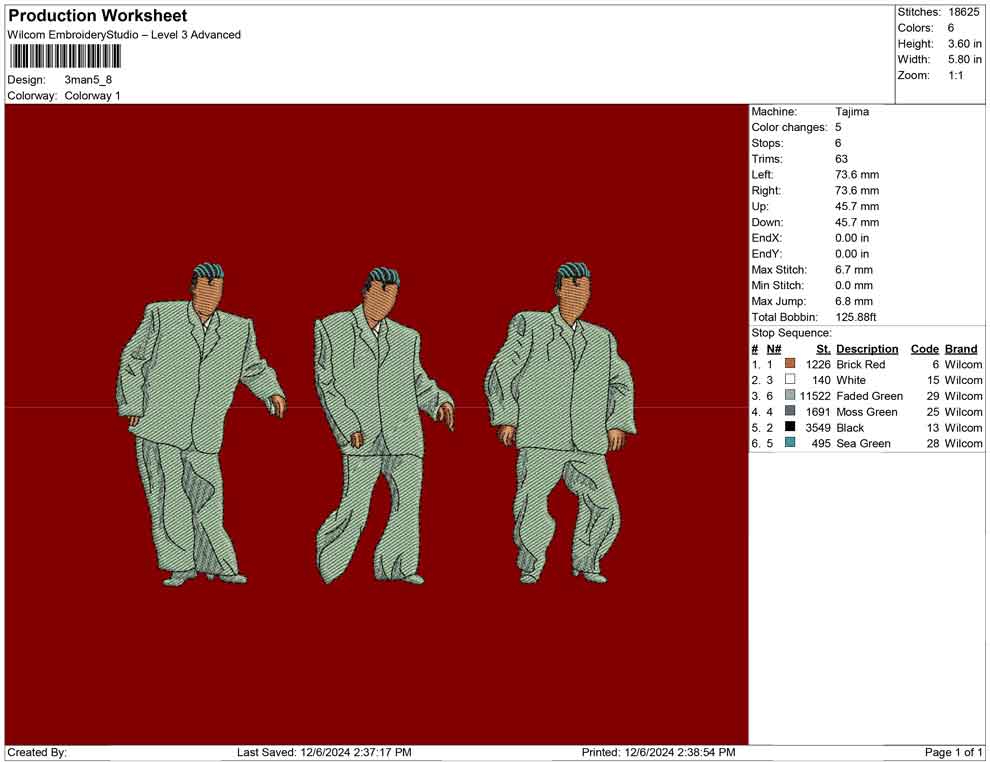
Task: Click the Production Worksheet title
Action: (x=98, y=16)
